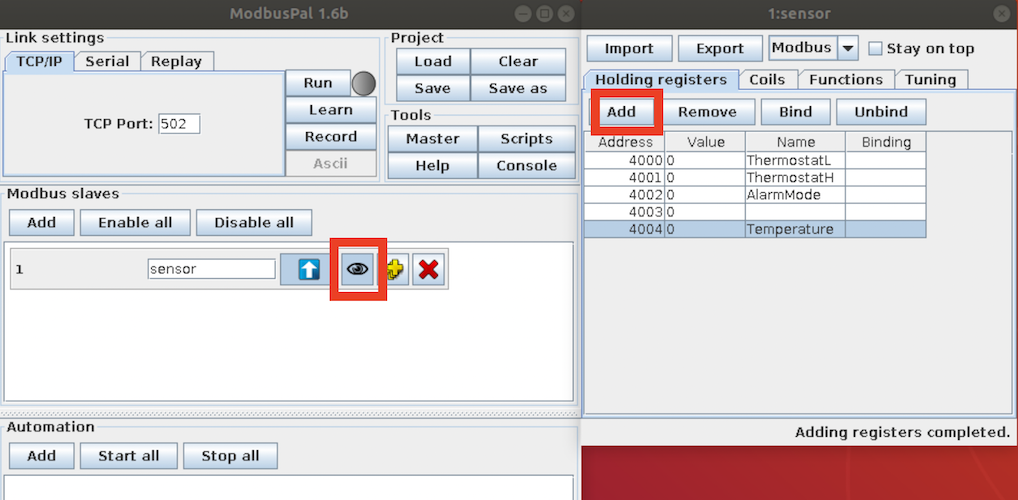This screenshot has width=1018, height=500.
Task: Switch to the Replay link tab
Action: point(177,62)
